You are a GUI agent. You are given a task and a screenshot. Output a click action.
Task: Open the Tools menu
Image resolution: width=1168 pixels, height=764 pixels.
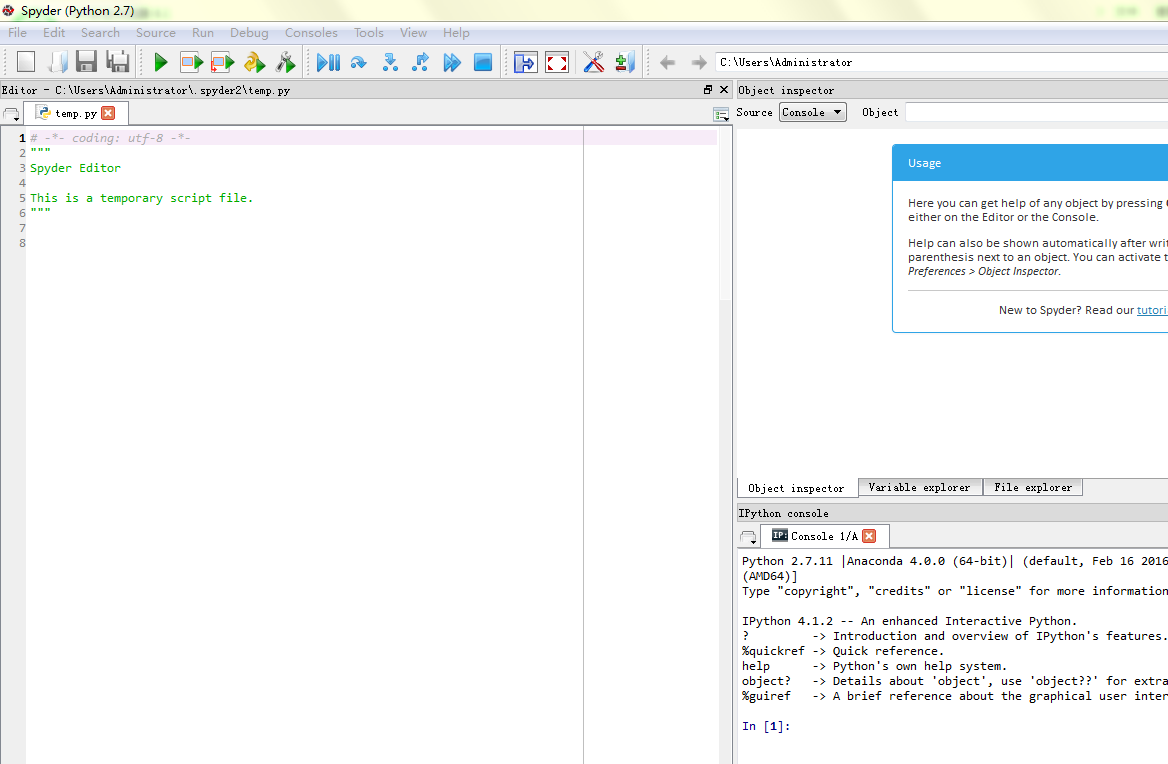coord(369,33)
